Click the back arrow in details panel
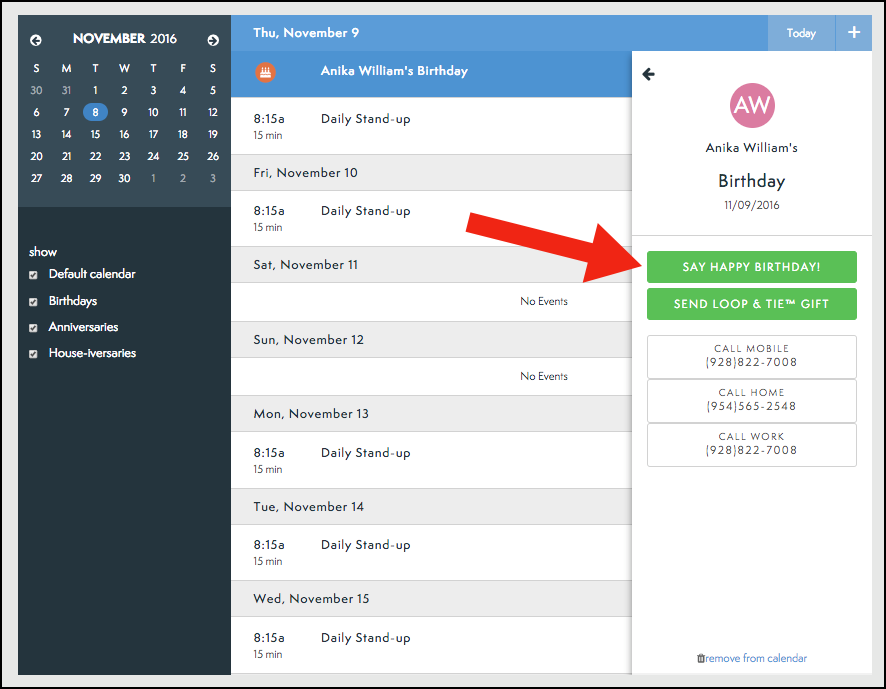 click(x=649, y=74)
